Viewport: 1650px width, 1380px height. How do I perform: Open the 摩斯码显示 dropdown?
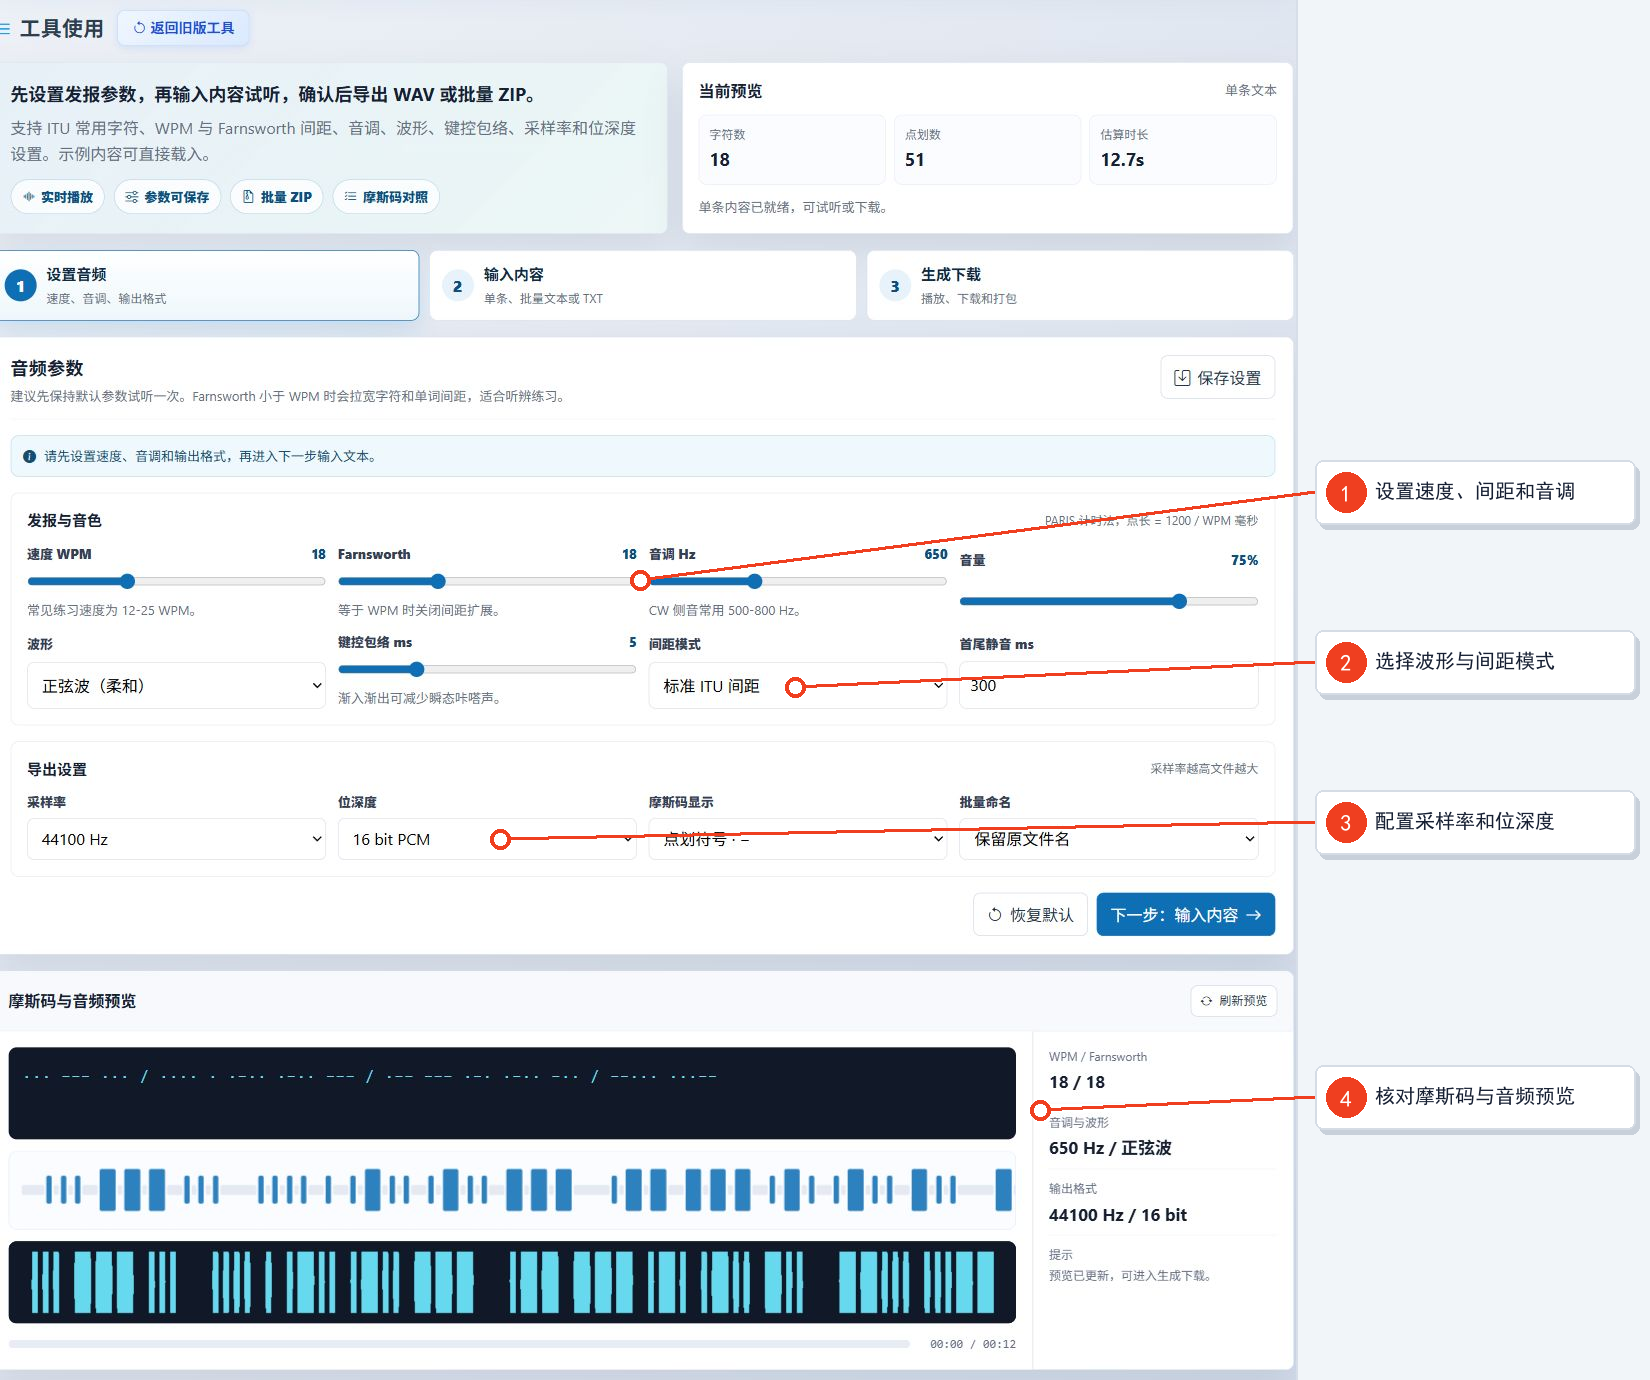tap(797, 839)
